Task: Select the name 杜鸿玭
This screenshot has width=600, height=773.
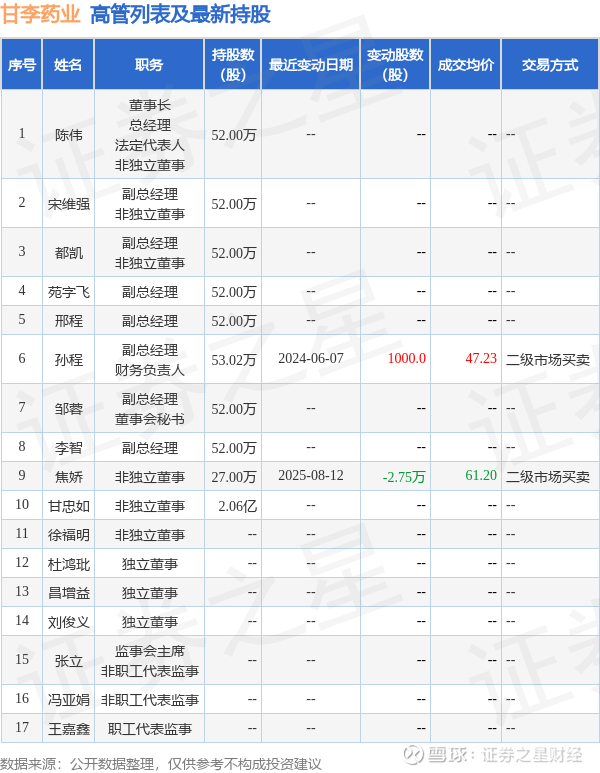Action: (x=69, y=564)
